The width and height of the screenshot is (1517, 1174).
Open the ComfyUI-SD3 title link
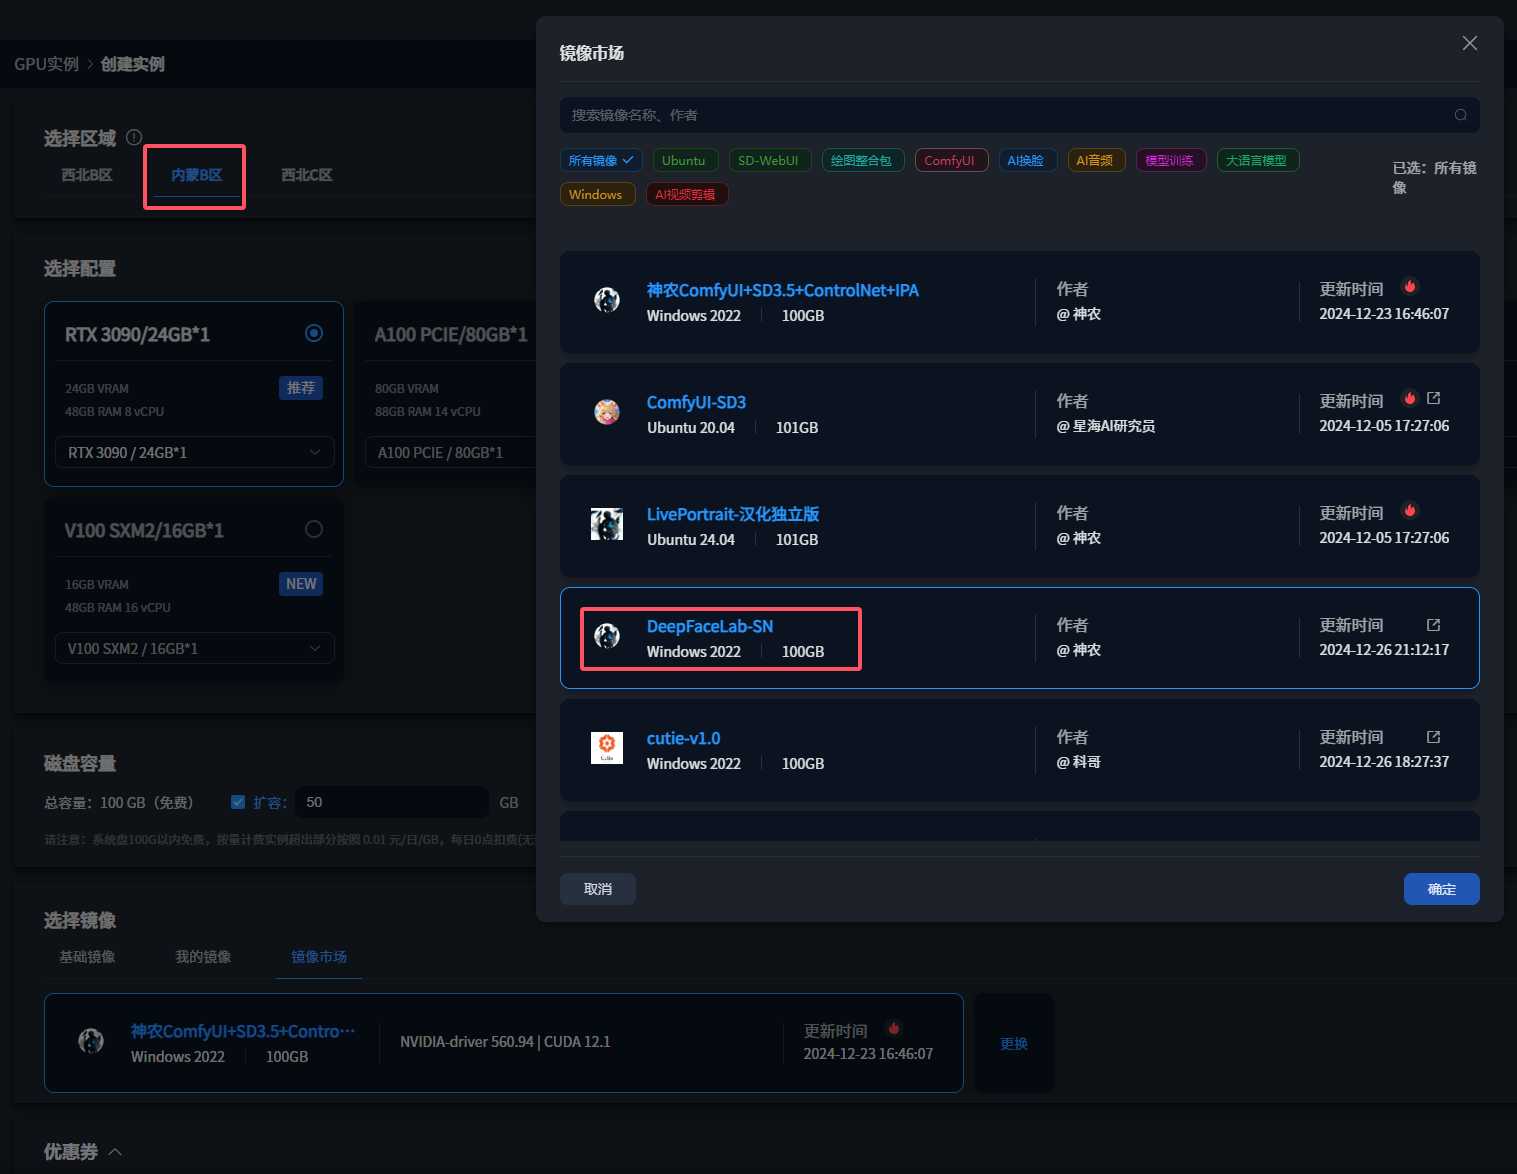pos(696,402)
